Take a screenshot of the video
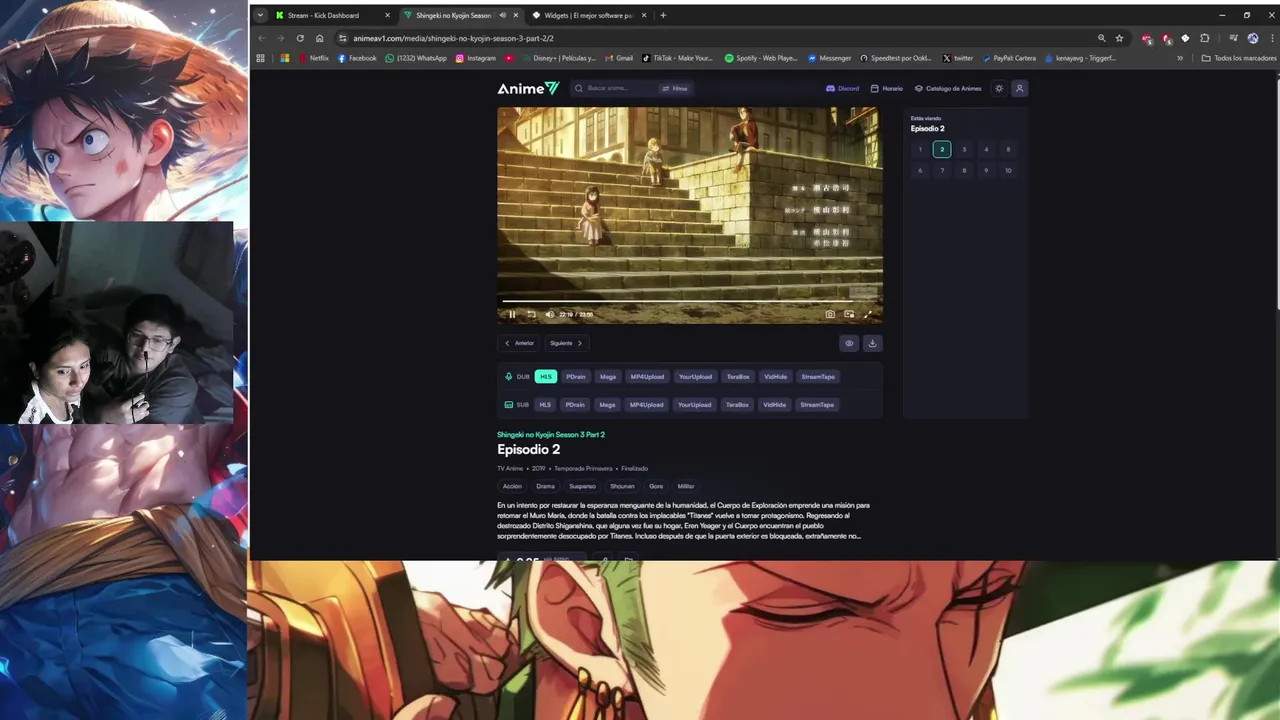Image resolution: width=1280 pixels, height=720 pixels. pos(830,314)
